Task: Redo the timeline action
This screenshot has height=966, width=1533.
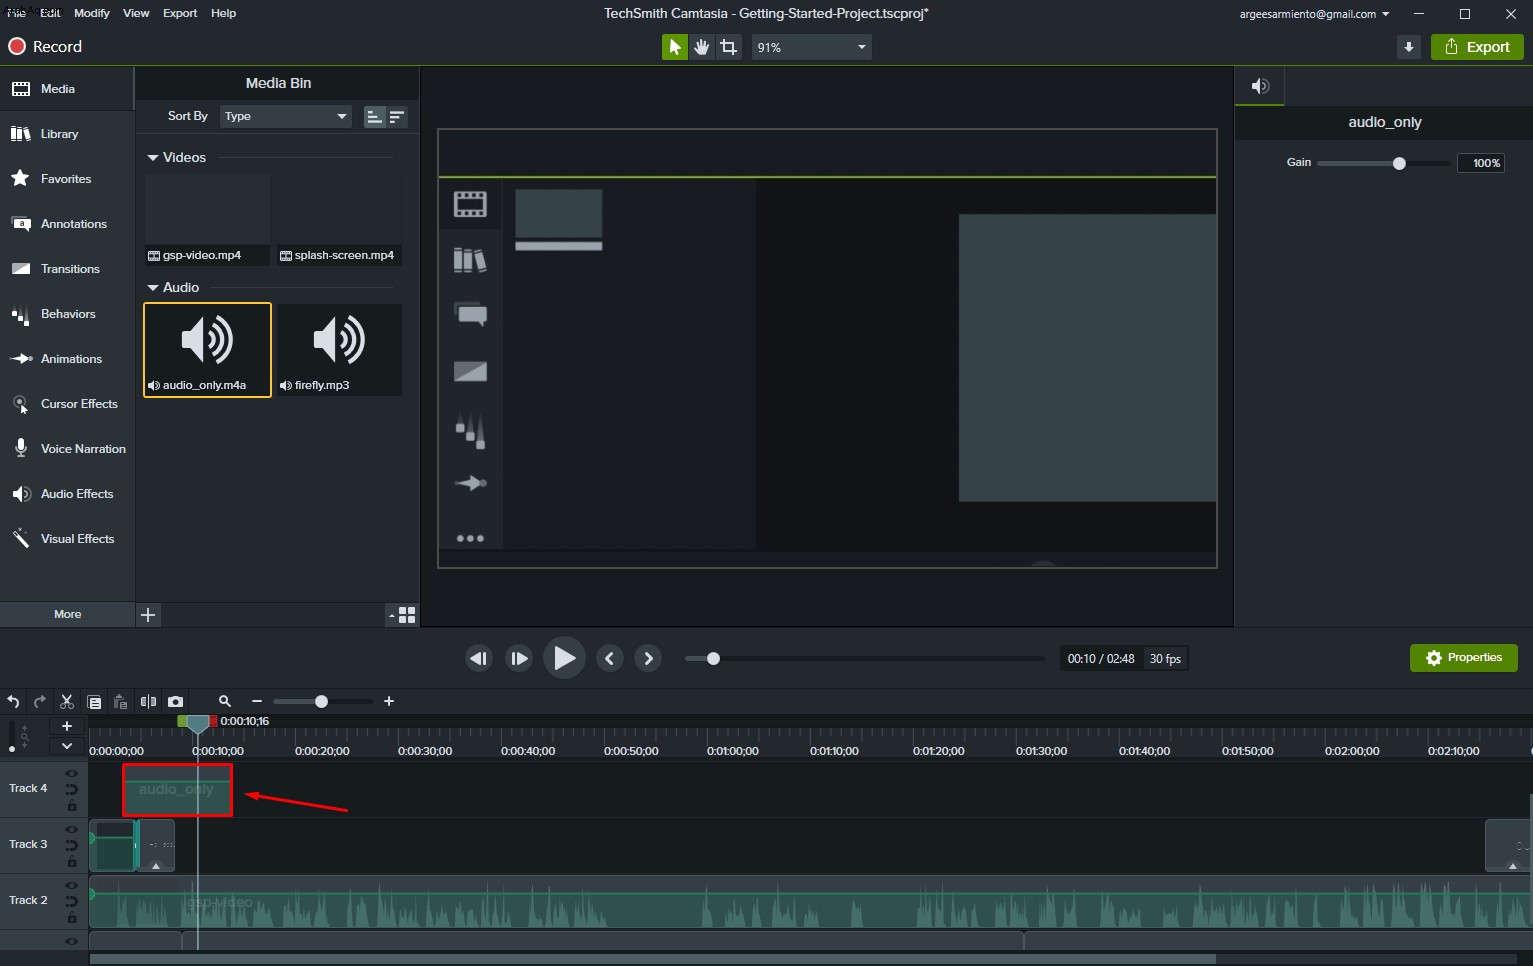Action: point(40,702)
